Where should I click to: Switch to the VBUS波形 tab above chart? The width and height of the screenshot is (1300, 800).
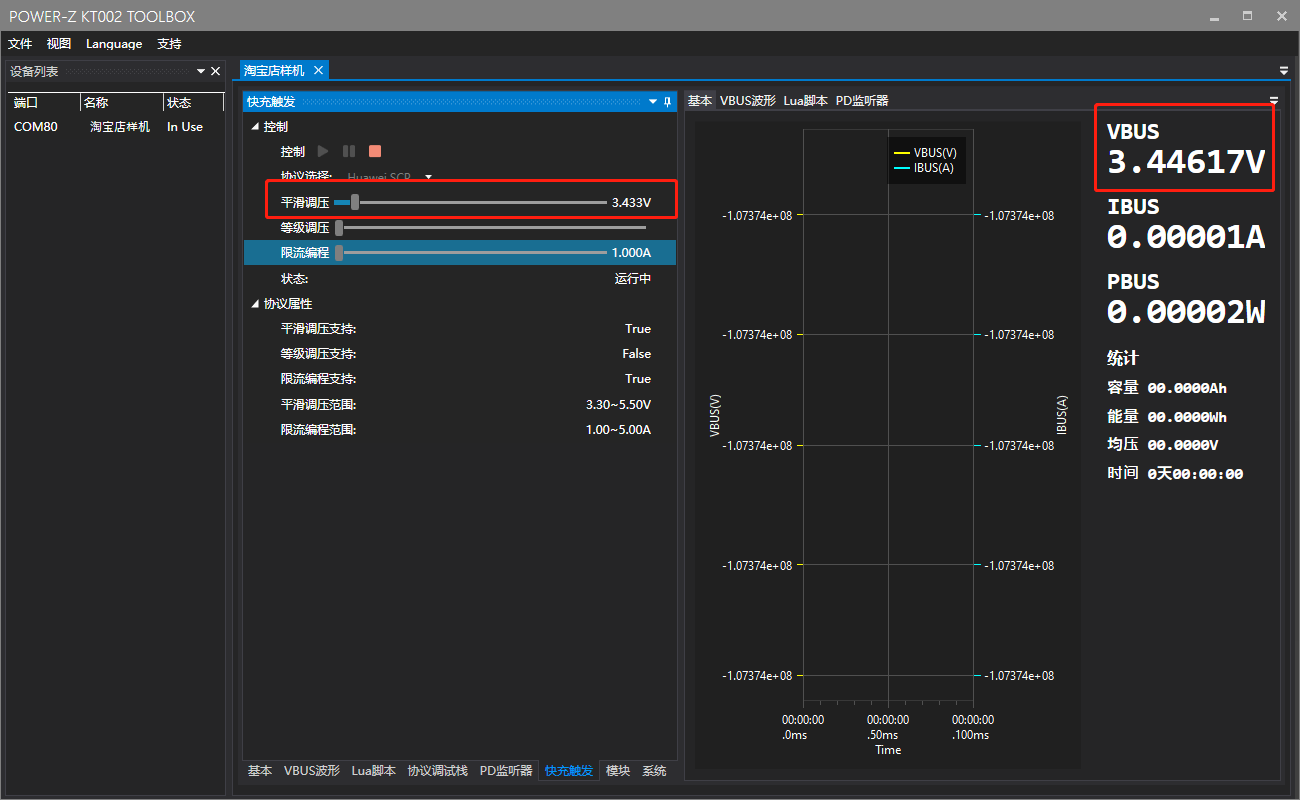pyautogui.click(x=748, y=100)
